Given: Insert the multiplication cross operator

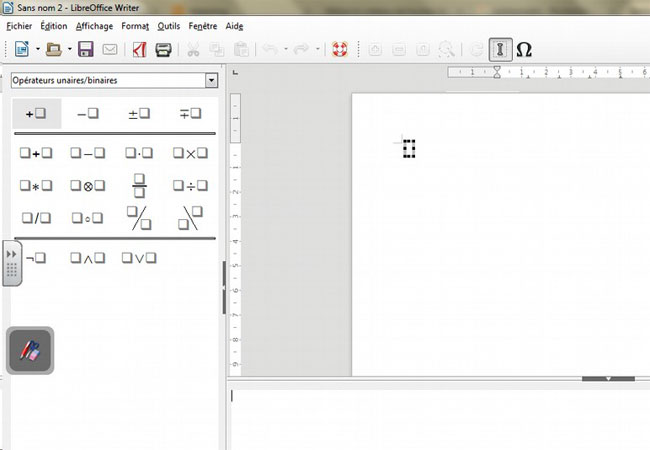Looking at the screenshot, I should tap(190, 153).
